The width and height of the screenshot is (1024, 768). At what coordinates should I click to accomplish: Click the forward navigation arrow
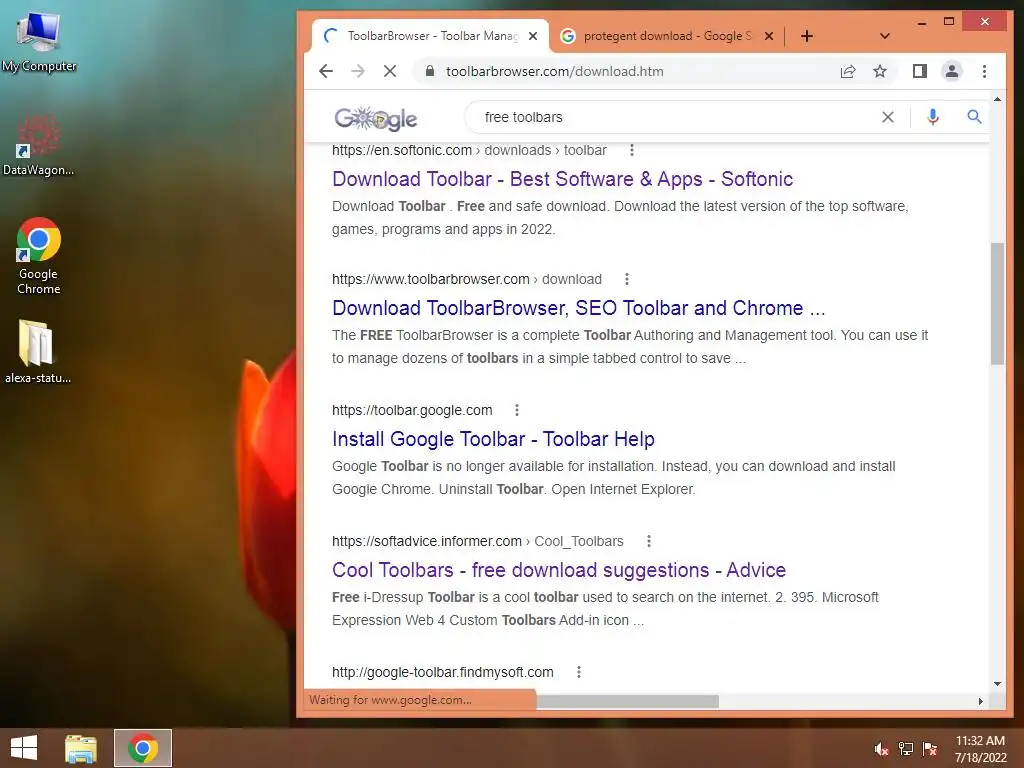pyautogui.click(x=358, y=71)
